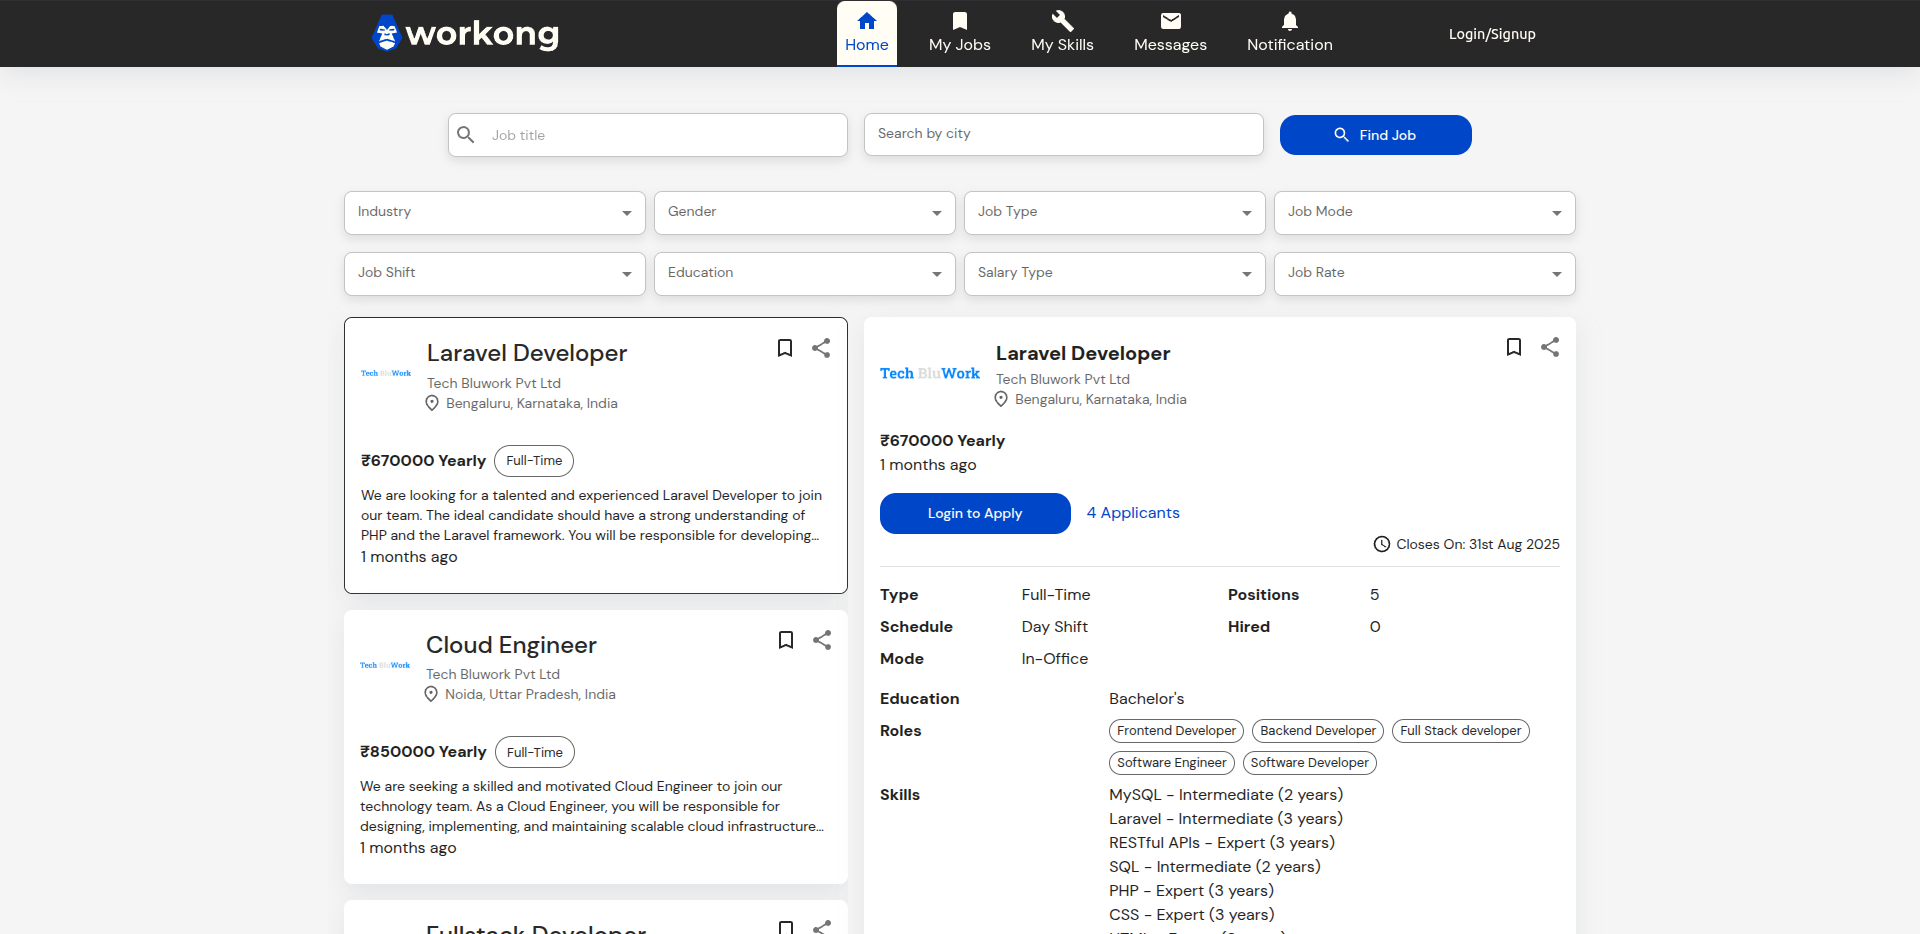Expand the Salary Type dropdown
Image resolution: width=1920 pixels, height=934 pixels.
point(1115,274)
